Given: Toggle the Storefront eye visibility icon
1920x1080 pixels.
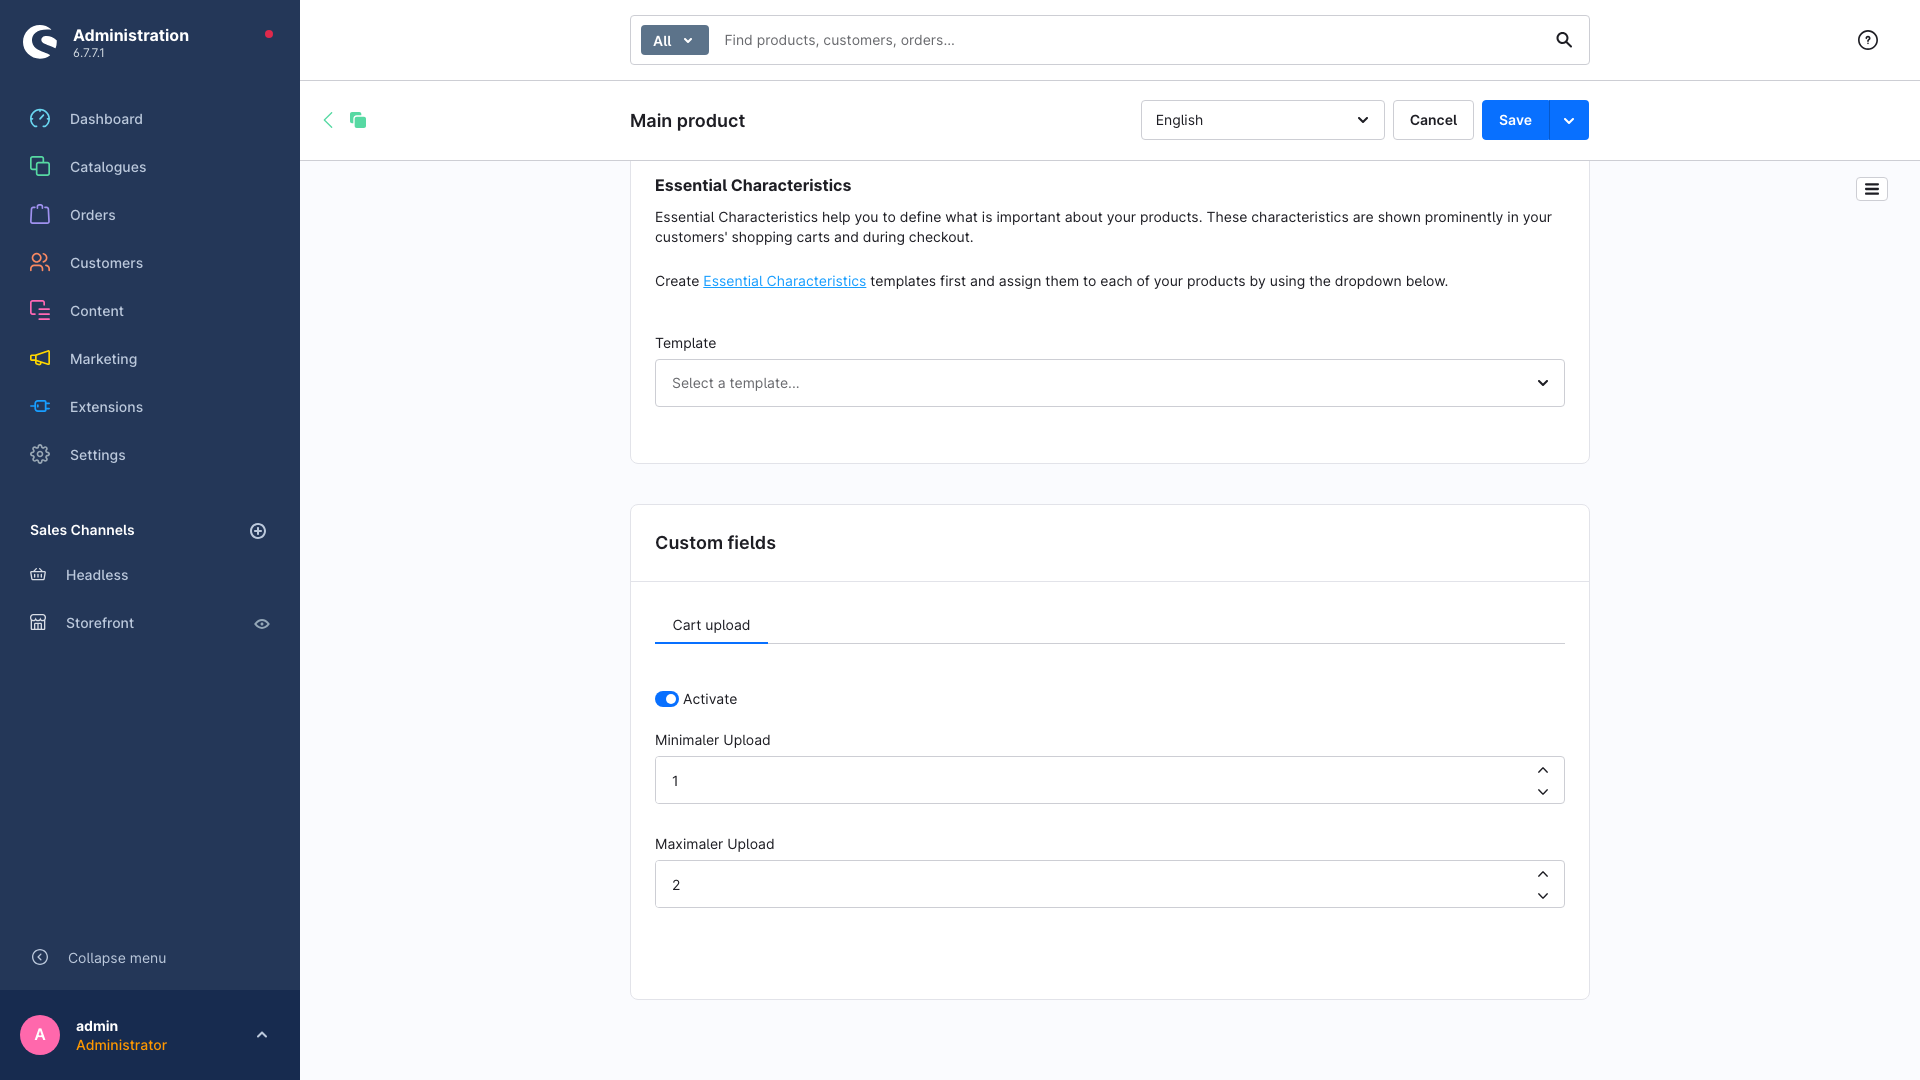Looking at the screenshot, I should pyautogui.click(x=262, y=624).
